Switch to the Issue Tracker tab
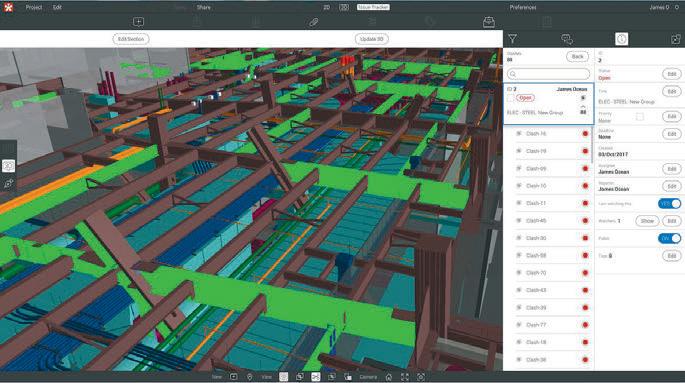Viewport: 685px width, 383px height. click(x=373, y=7)
